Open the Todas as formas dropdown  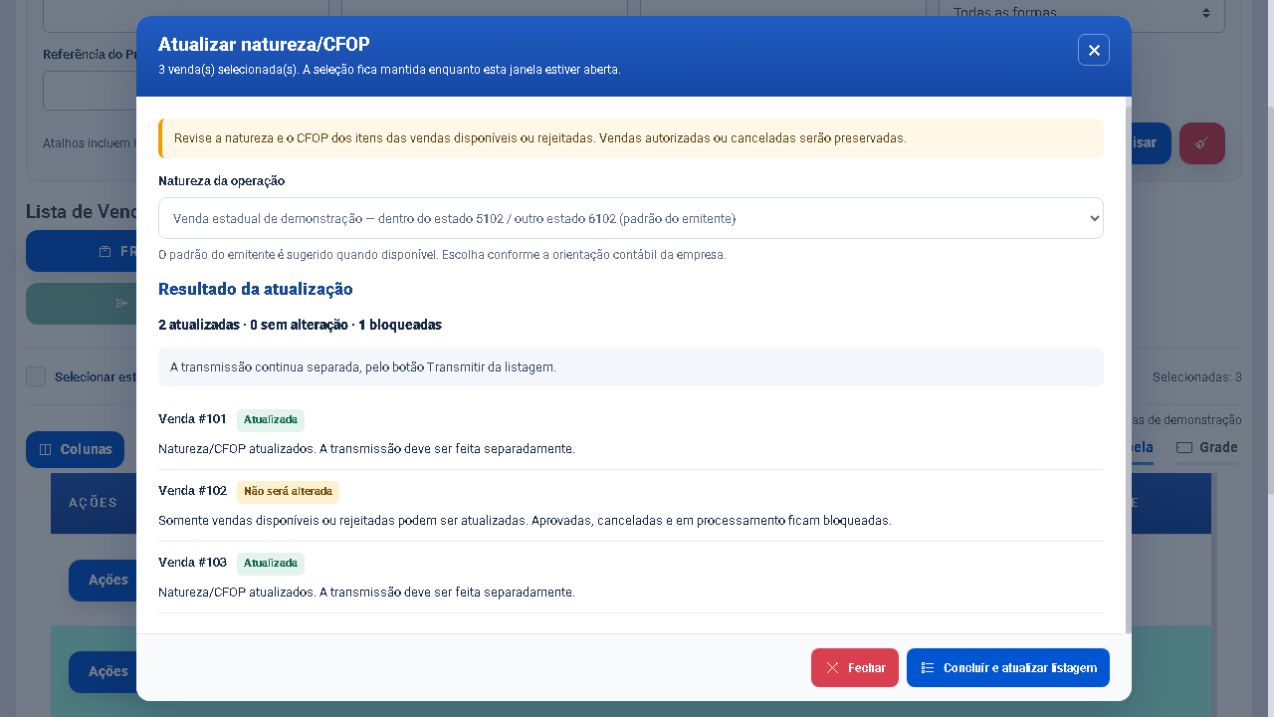pos(1082,14)
